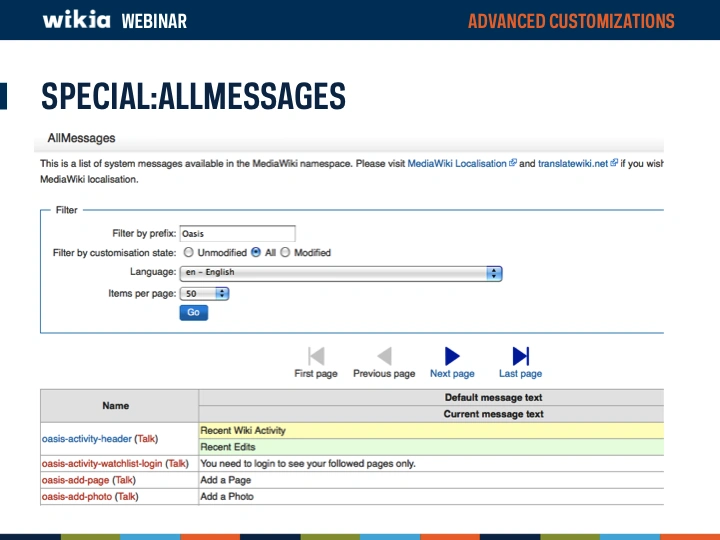The image size is (720, 540).
Task: Open the MediaWiki Localisation link
Action: pos(457,163)
